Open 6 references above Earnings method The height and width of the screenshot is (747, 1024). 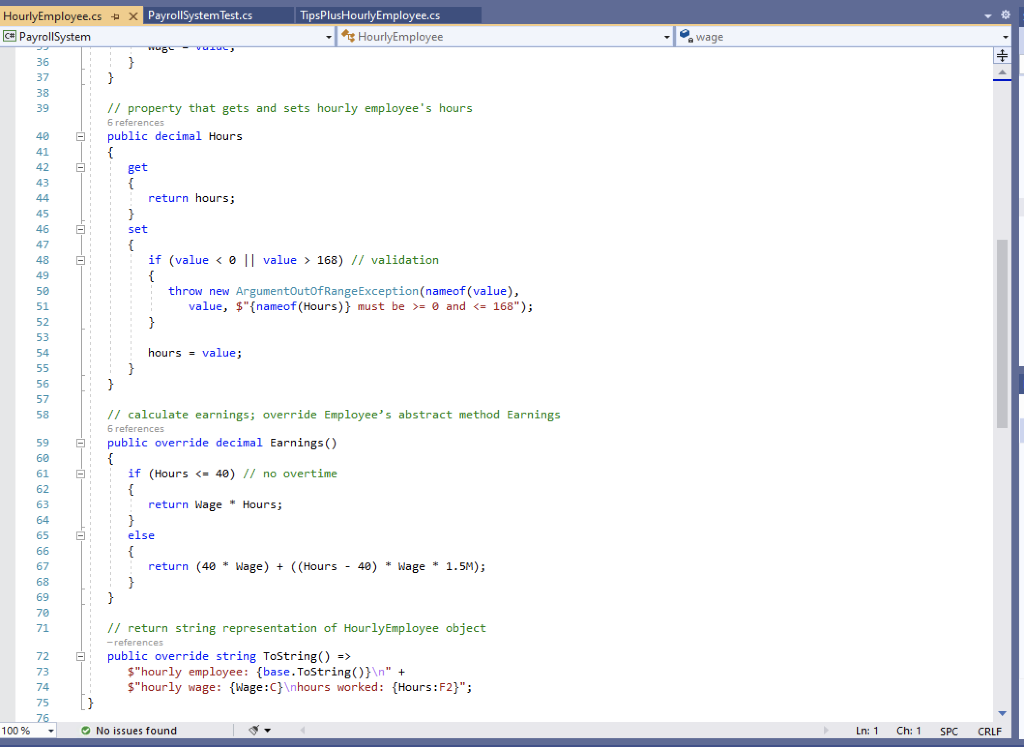coord(136,429)
